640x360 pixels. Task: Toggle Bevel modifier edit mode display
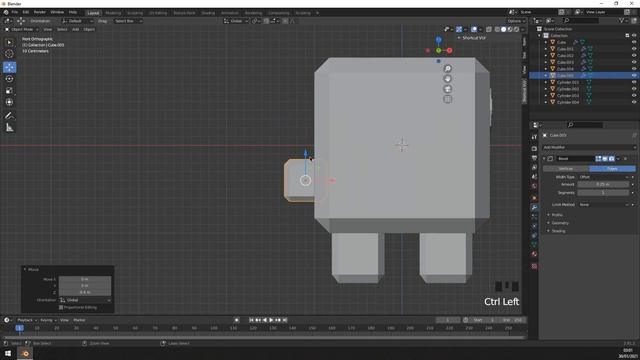tap(598, 159)
